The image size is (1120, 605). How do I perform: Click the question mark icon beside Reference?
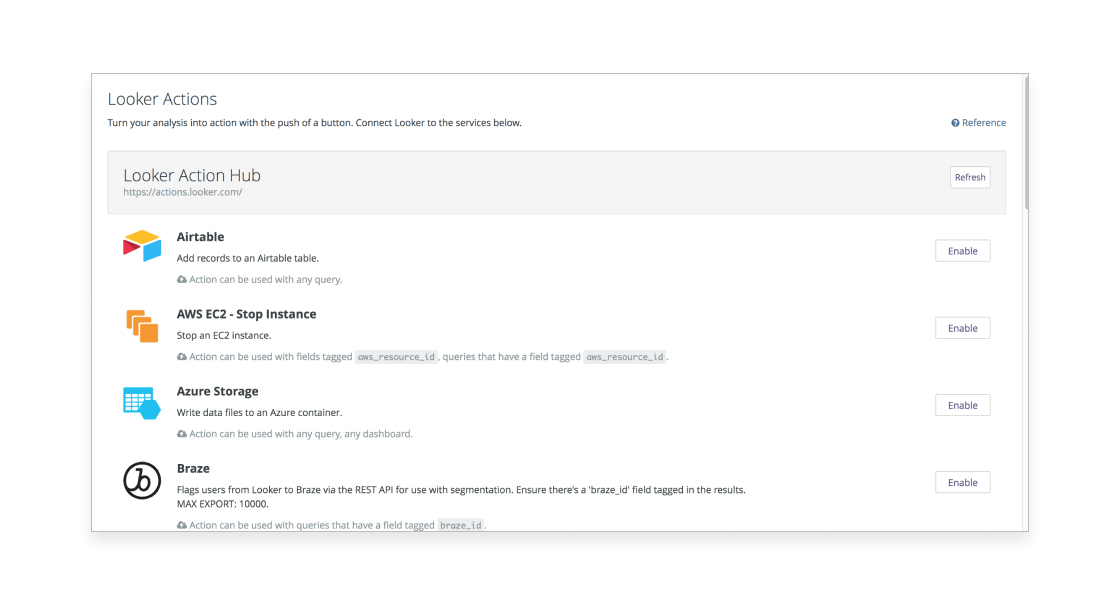pyautogui.click(x=955, y=123)
